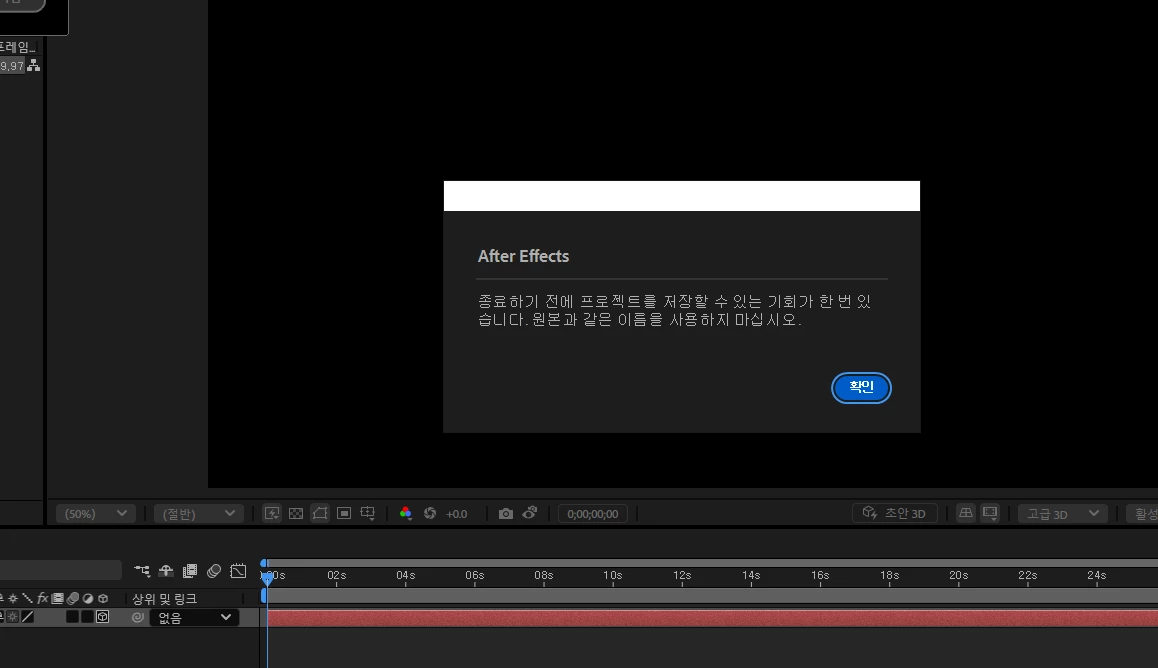Toggle mask and shape path visibility
The height and width of the screenshot is (668, 1158).
[320, 513]
